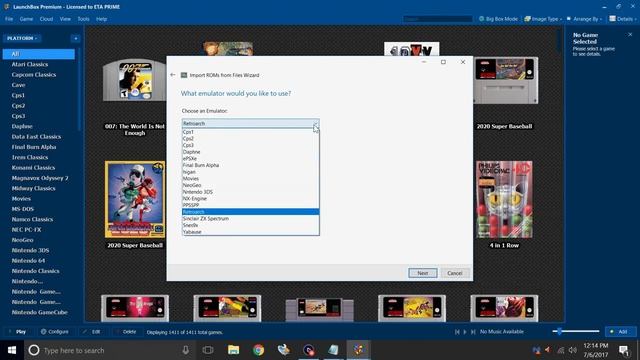Image resolution: width=640 pixels, height=360 pixels.
Task: Open the Arrange By dropdown
Action: [584, 19]
